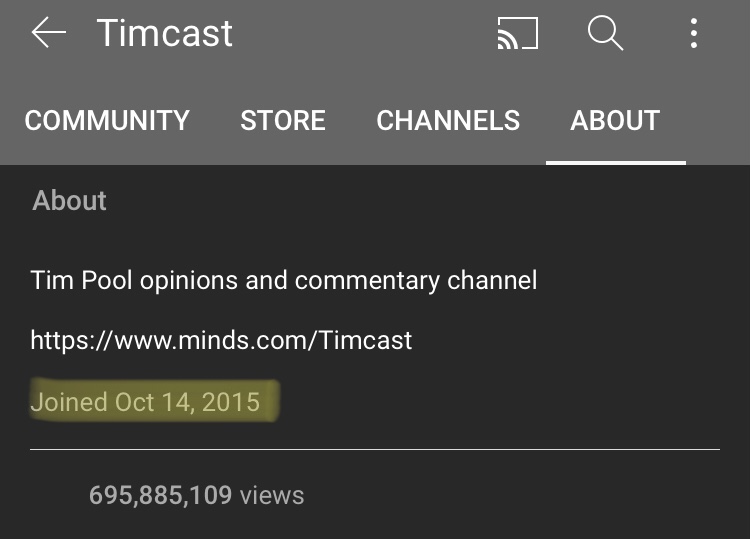The height and width of the screenshot is (539, 750).
Task: Open the Cast to device icon
Action: pyautogui.click(x=518, y=33)
